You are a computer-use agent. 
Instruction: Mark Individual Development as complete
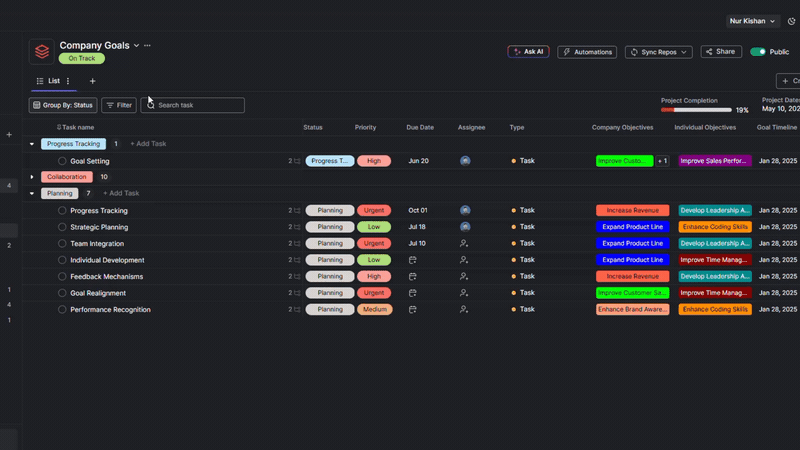tap(62, 260)
